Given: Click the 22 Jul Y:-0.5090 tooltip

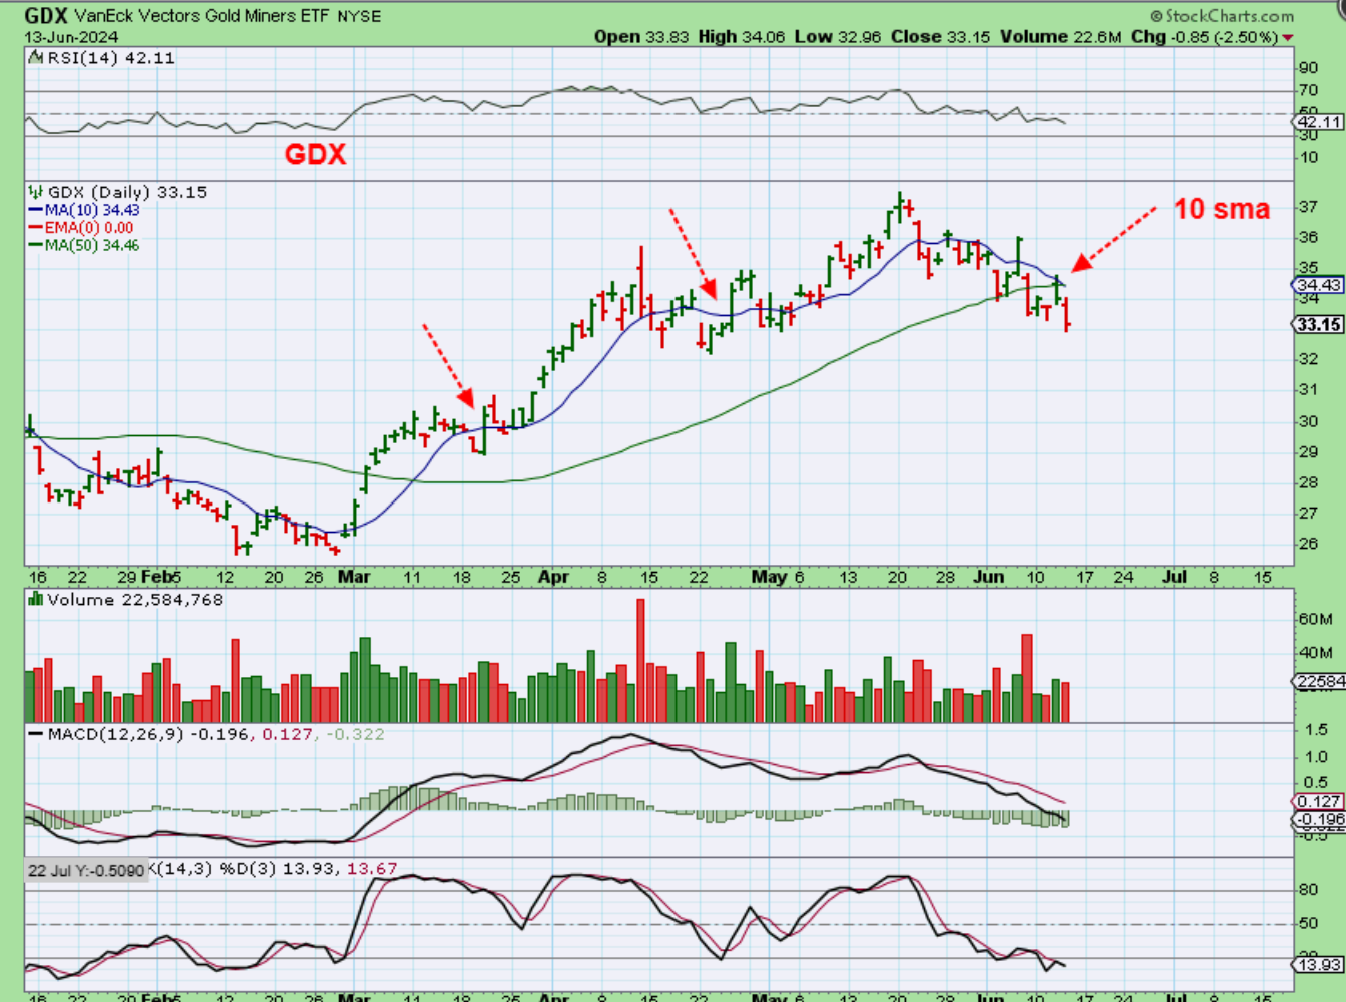Looking at the screenshot, I should 86,870.
